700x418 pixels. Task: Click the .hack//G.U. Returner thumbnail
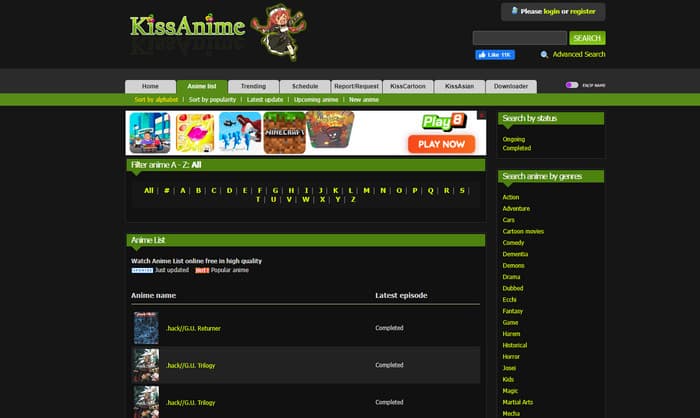146,328
